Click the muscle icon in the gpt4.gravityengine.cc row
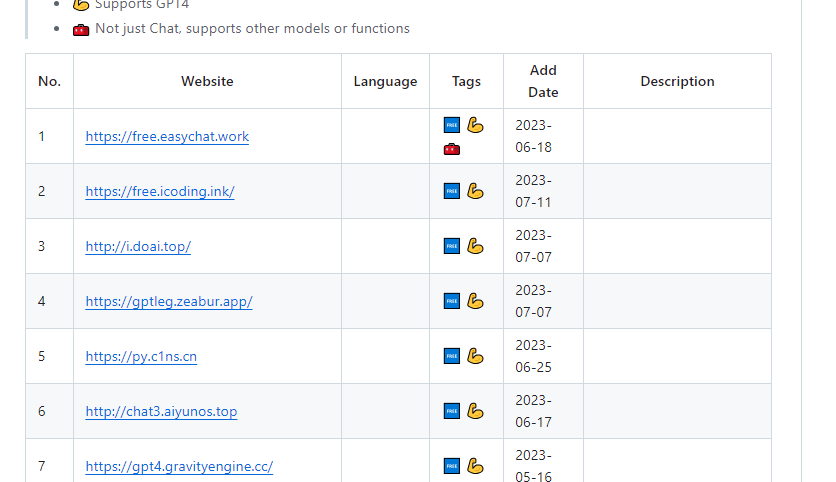 475,466
